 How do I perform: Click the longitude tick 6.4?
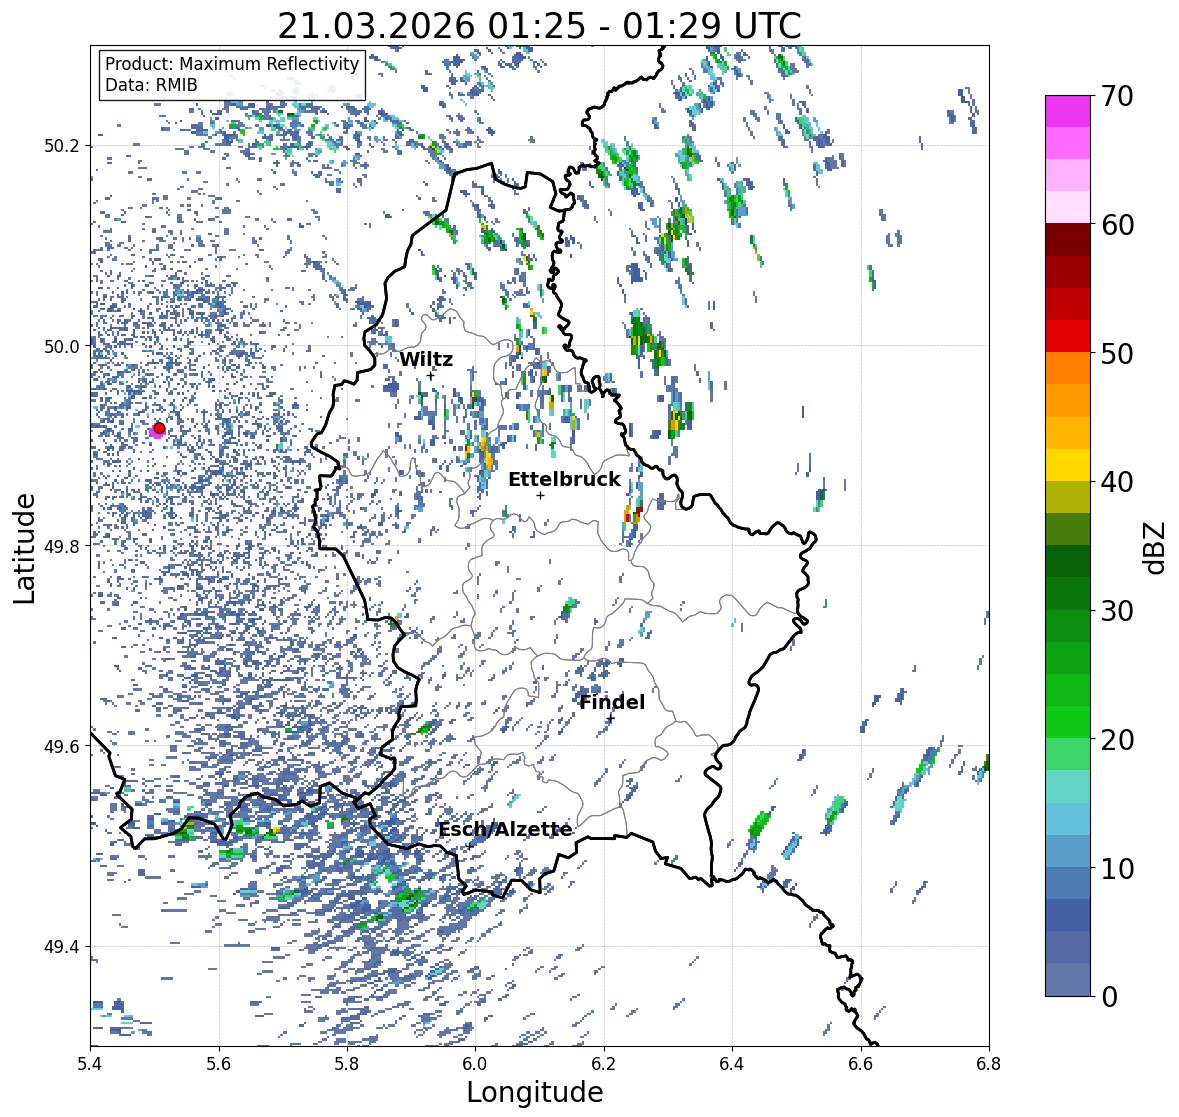click(x=732, y=1064)
